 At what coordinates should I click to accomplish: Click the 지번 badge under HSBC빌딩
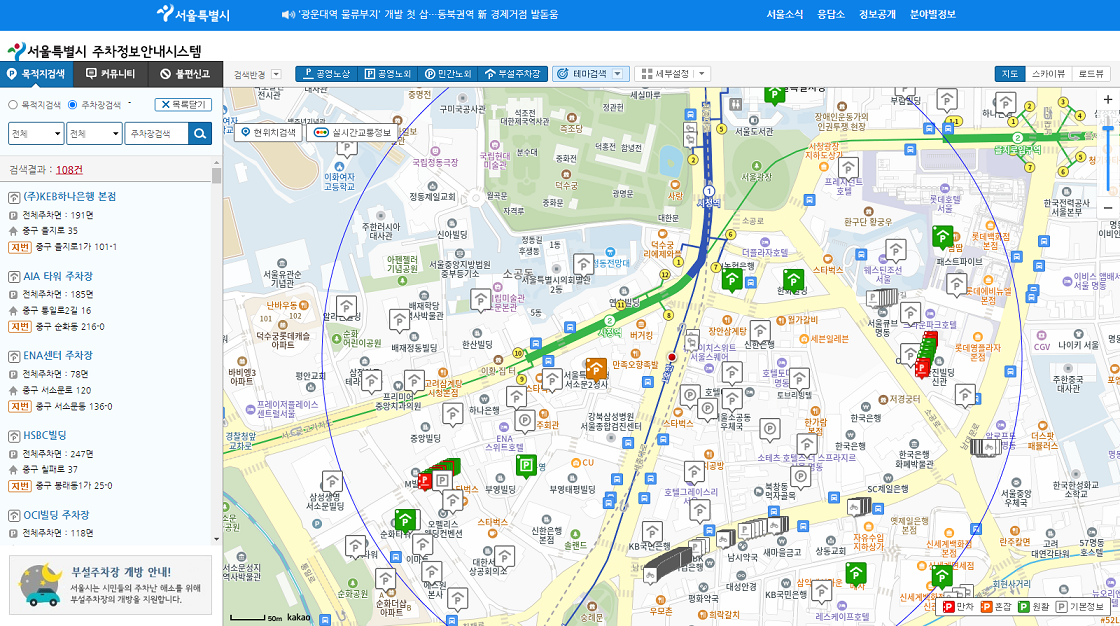pos(19,486)
